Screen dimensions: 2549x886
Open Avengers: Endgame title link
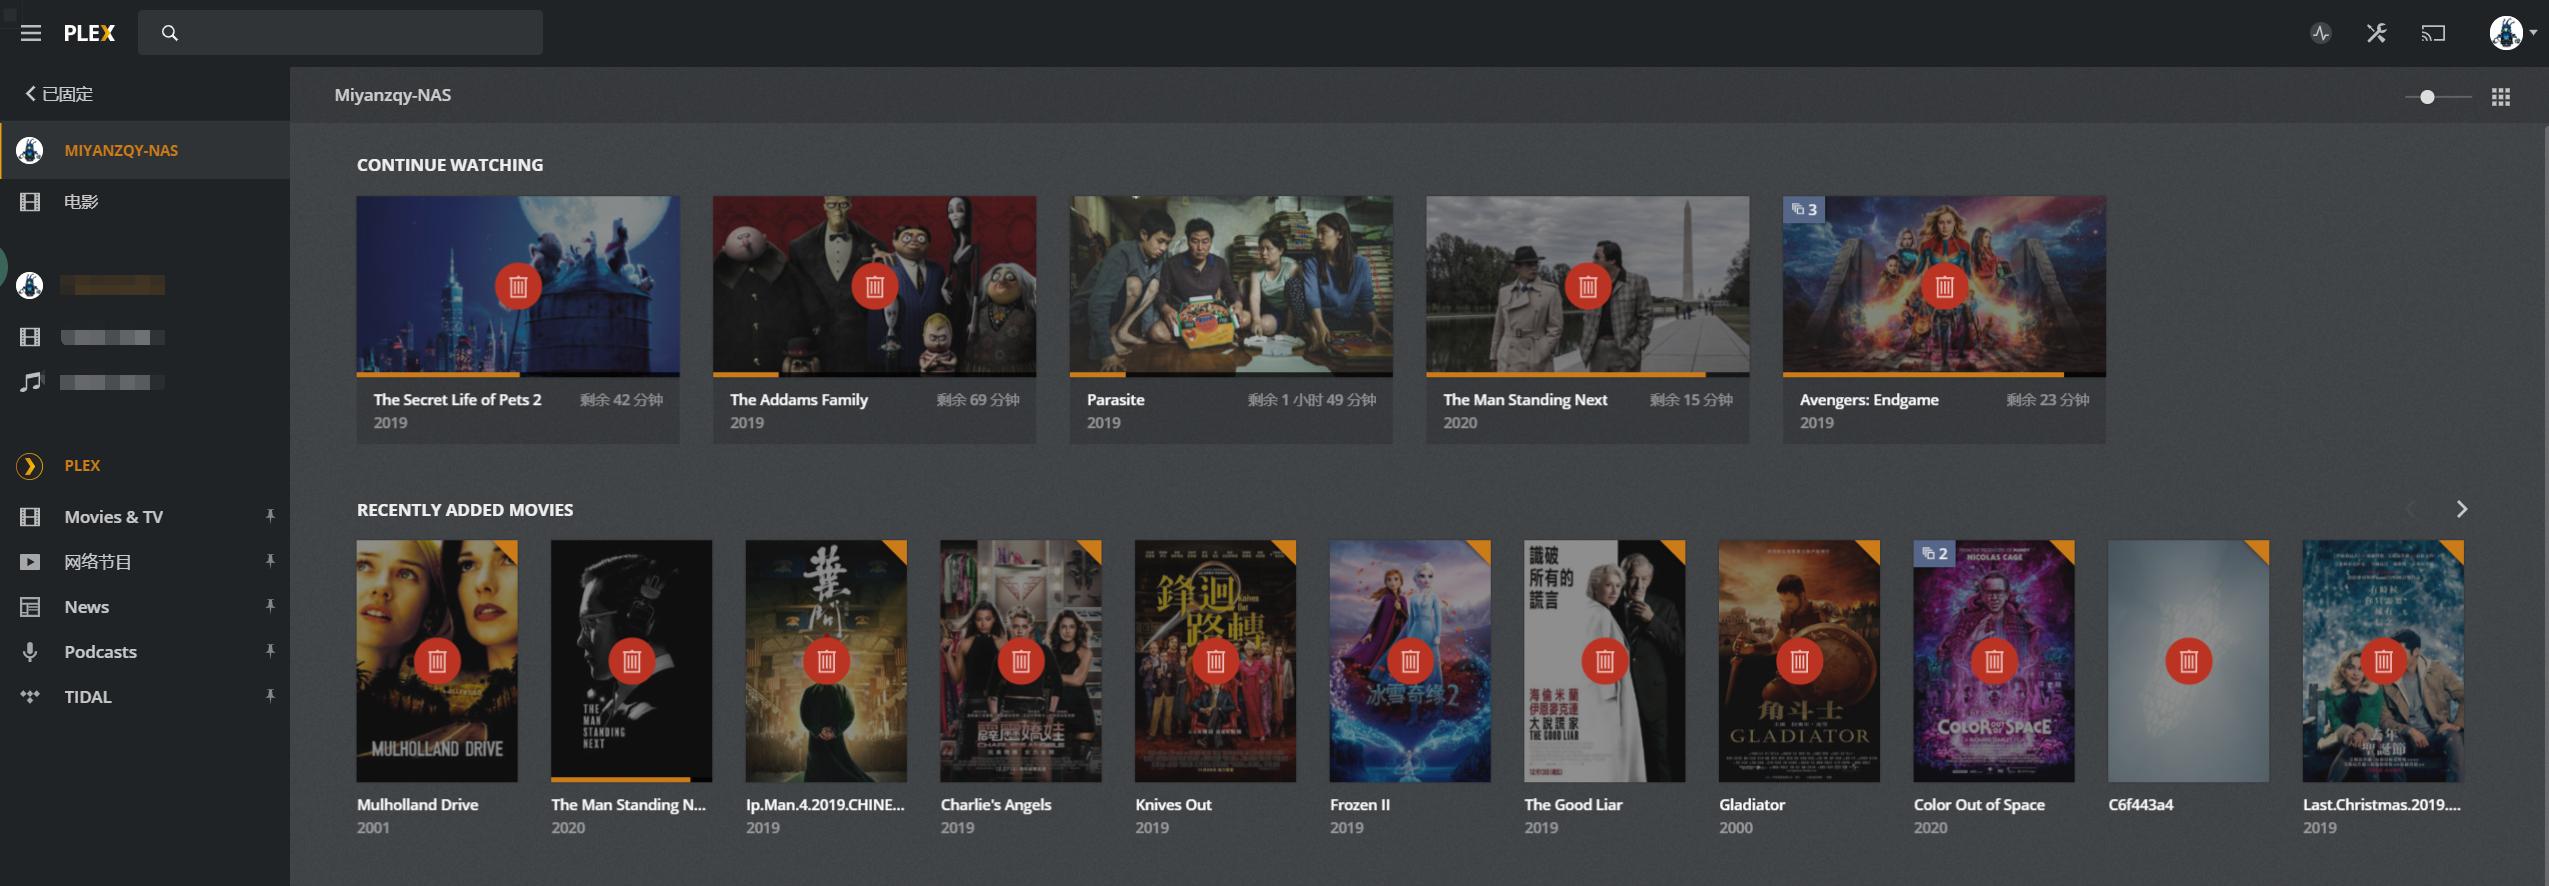coord(1869,399)
